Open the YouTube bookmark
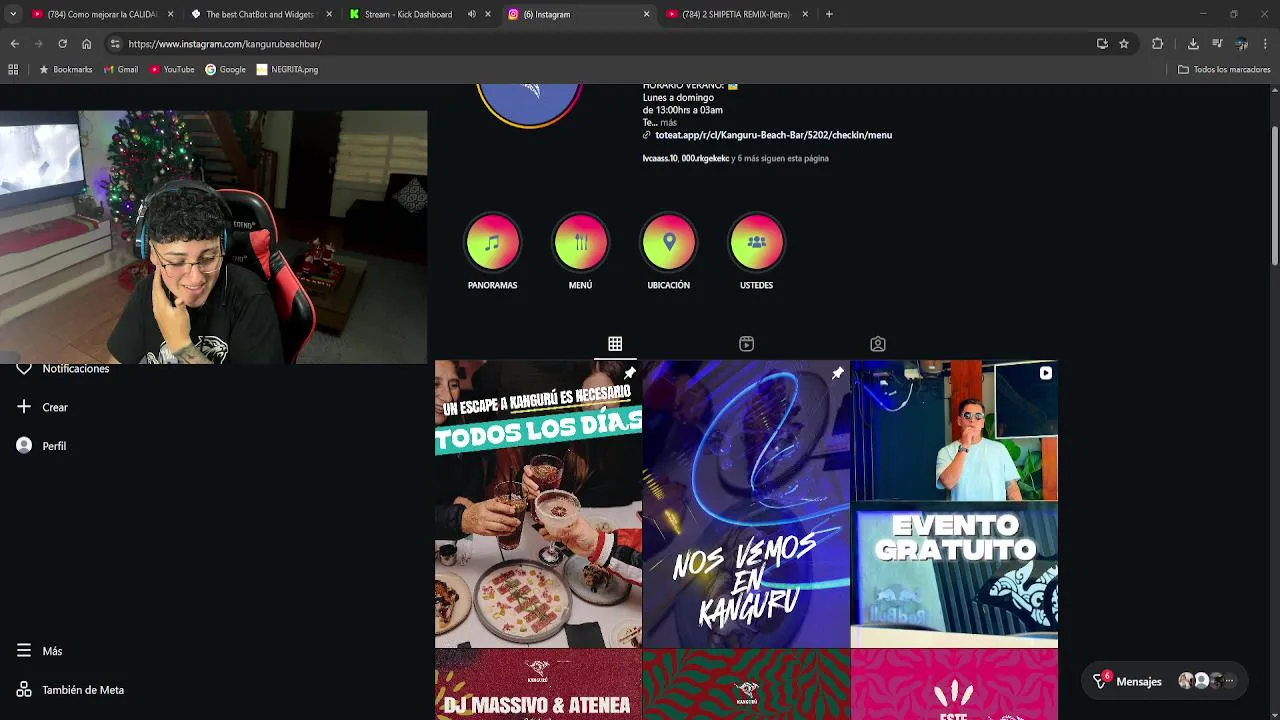1280x720 pixels. 172,70
